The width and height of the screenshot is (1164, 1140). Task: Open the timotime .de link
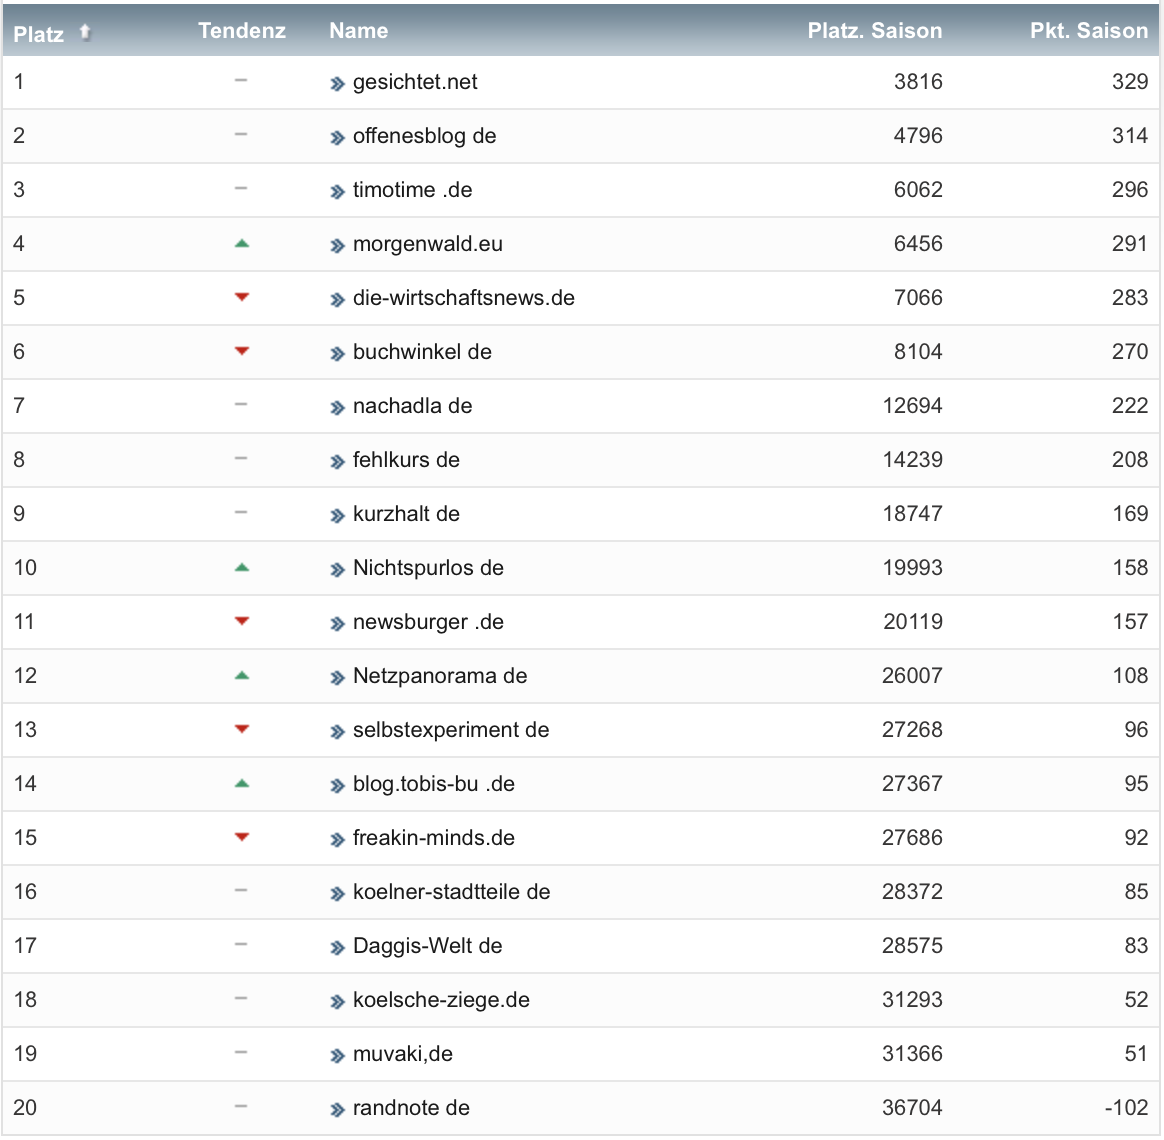point(413,190)
